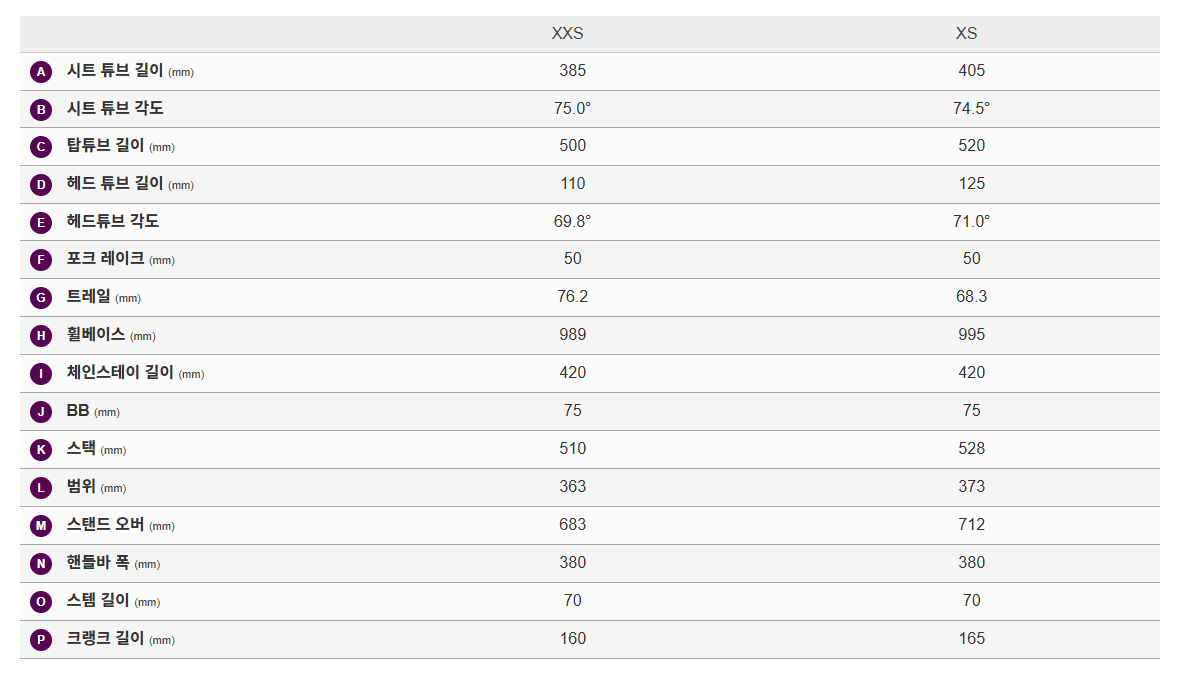
Task: Click the C letter badge
Action: pyautogui.click(x=41, y=147)
